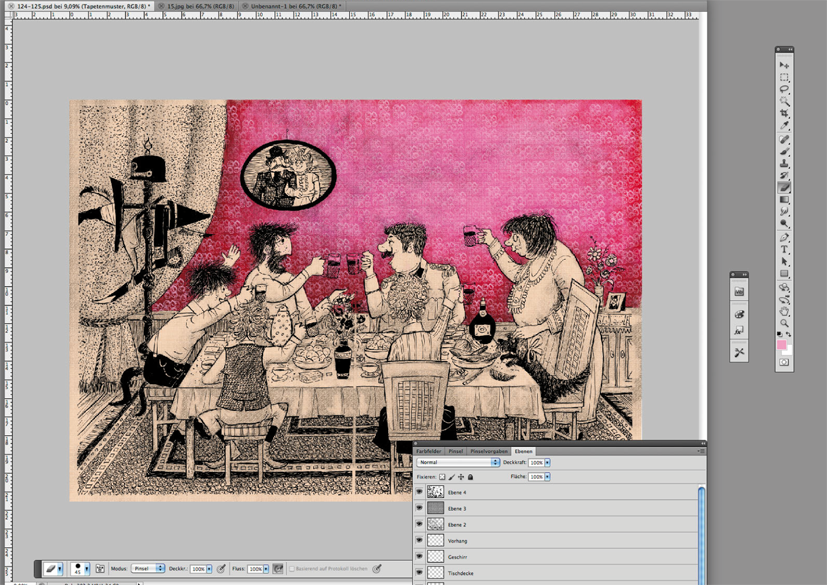This screenshot has height=585, width=827.
Task: Select the Rectangular Marquee tool
Action: pos(784,77)
